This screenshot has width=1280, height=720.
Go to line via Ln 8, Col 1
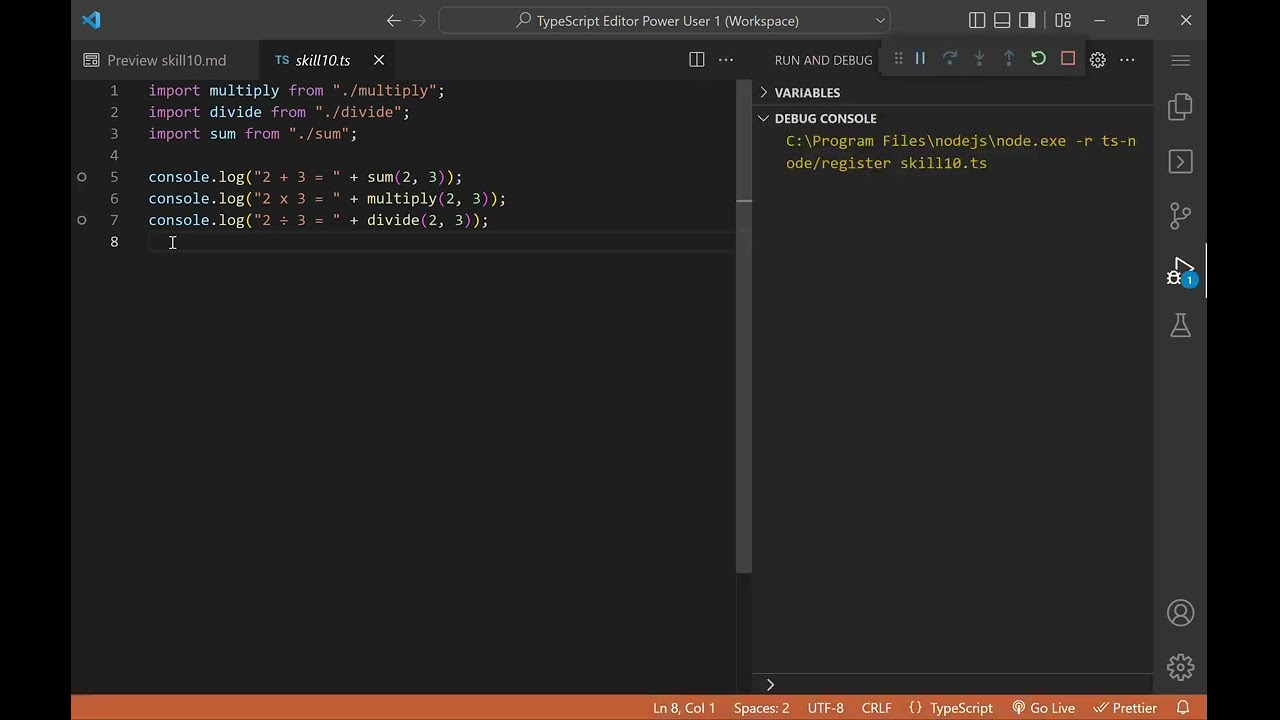click(684, 708)
